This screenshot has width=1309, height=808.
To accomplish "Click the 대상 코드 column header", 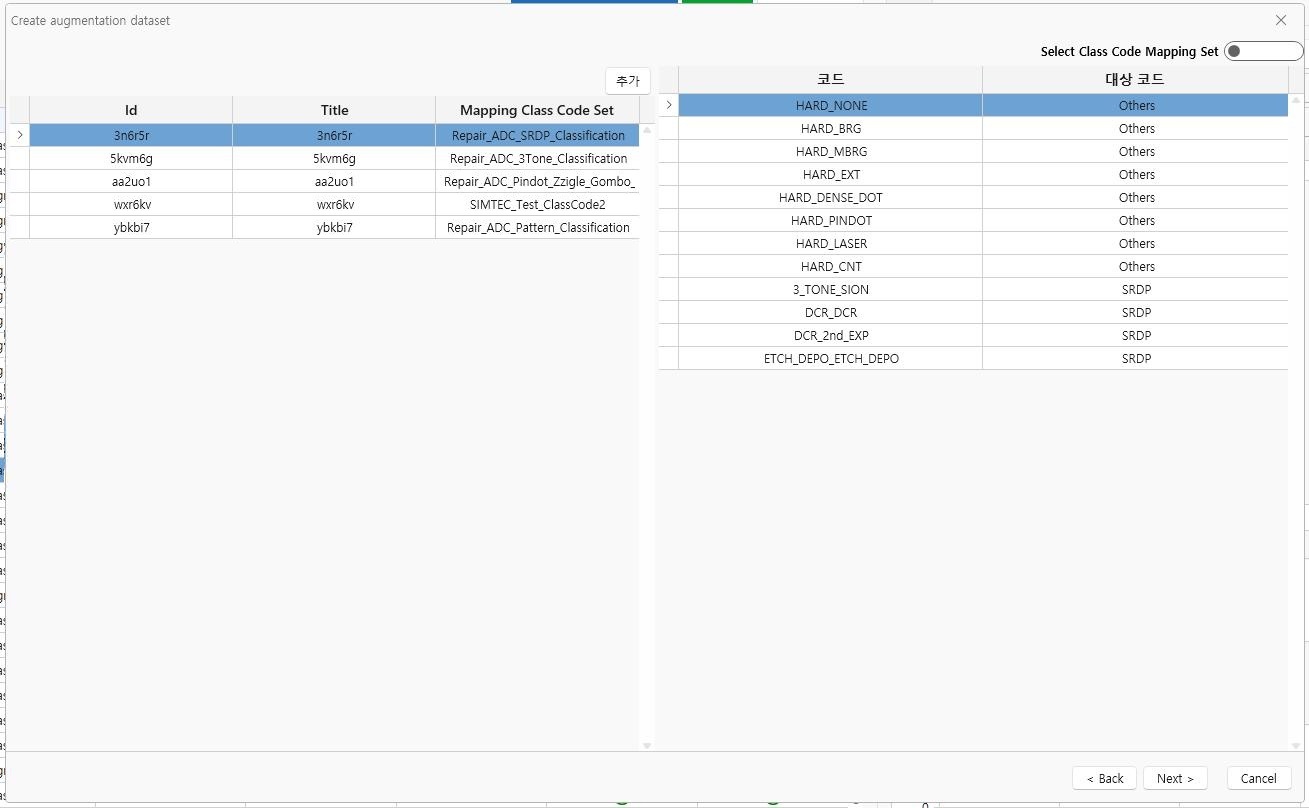I will 1135,79.
